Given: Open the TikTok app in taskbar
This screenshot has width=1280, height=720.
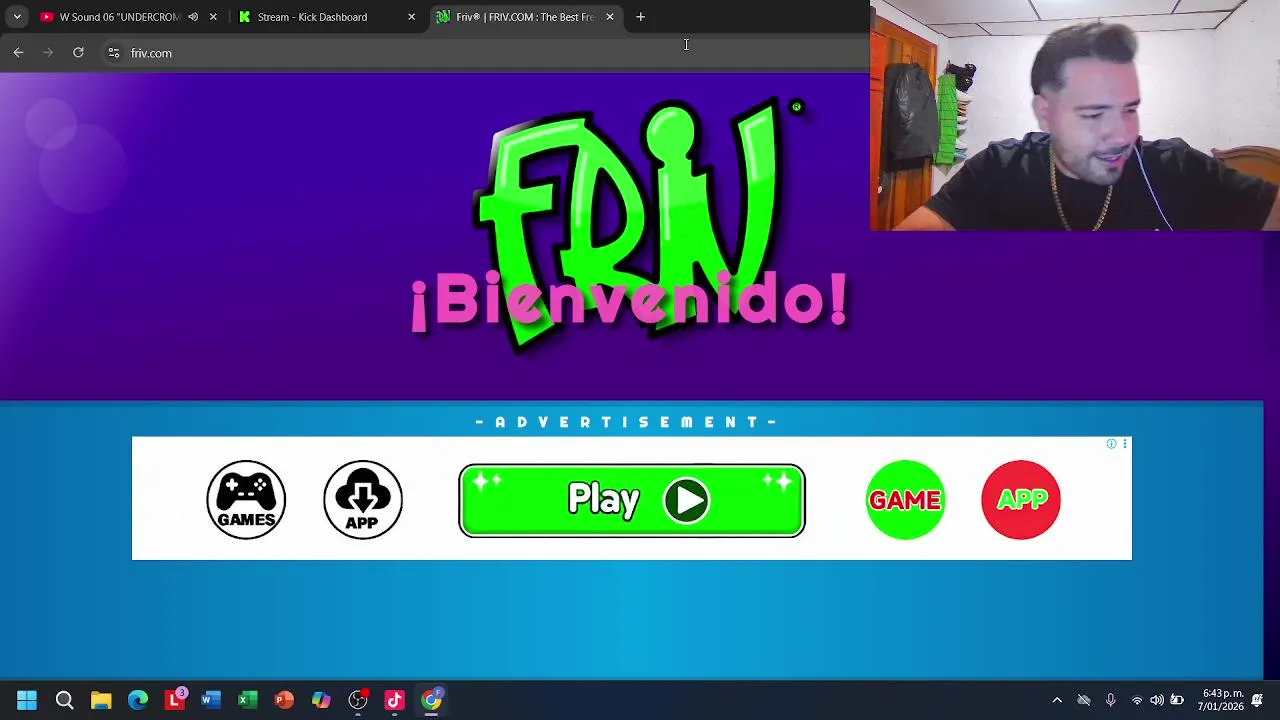Looking at the screenshot, I should tap(394, 700).
